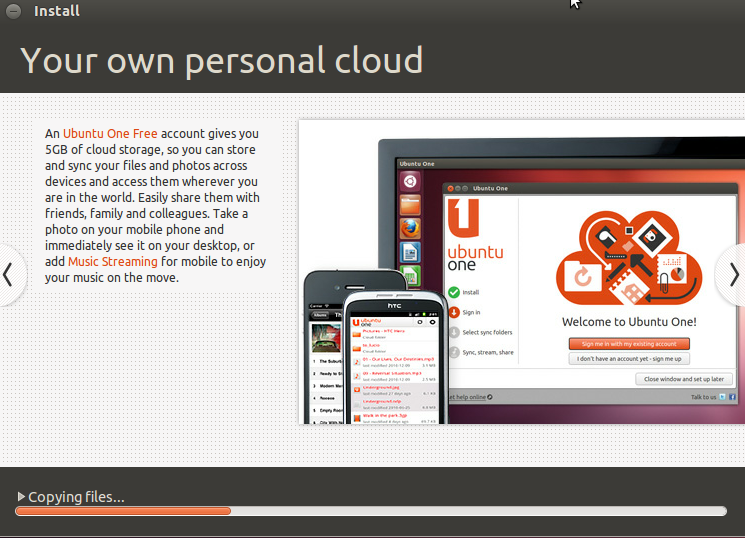Go to the previous slide arrow

(x=9, y=275)
